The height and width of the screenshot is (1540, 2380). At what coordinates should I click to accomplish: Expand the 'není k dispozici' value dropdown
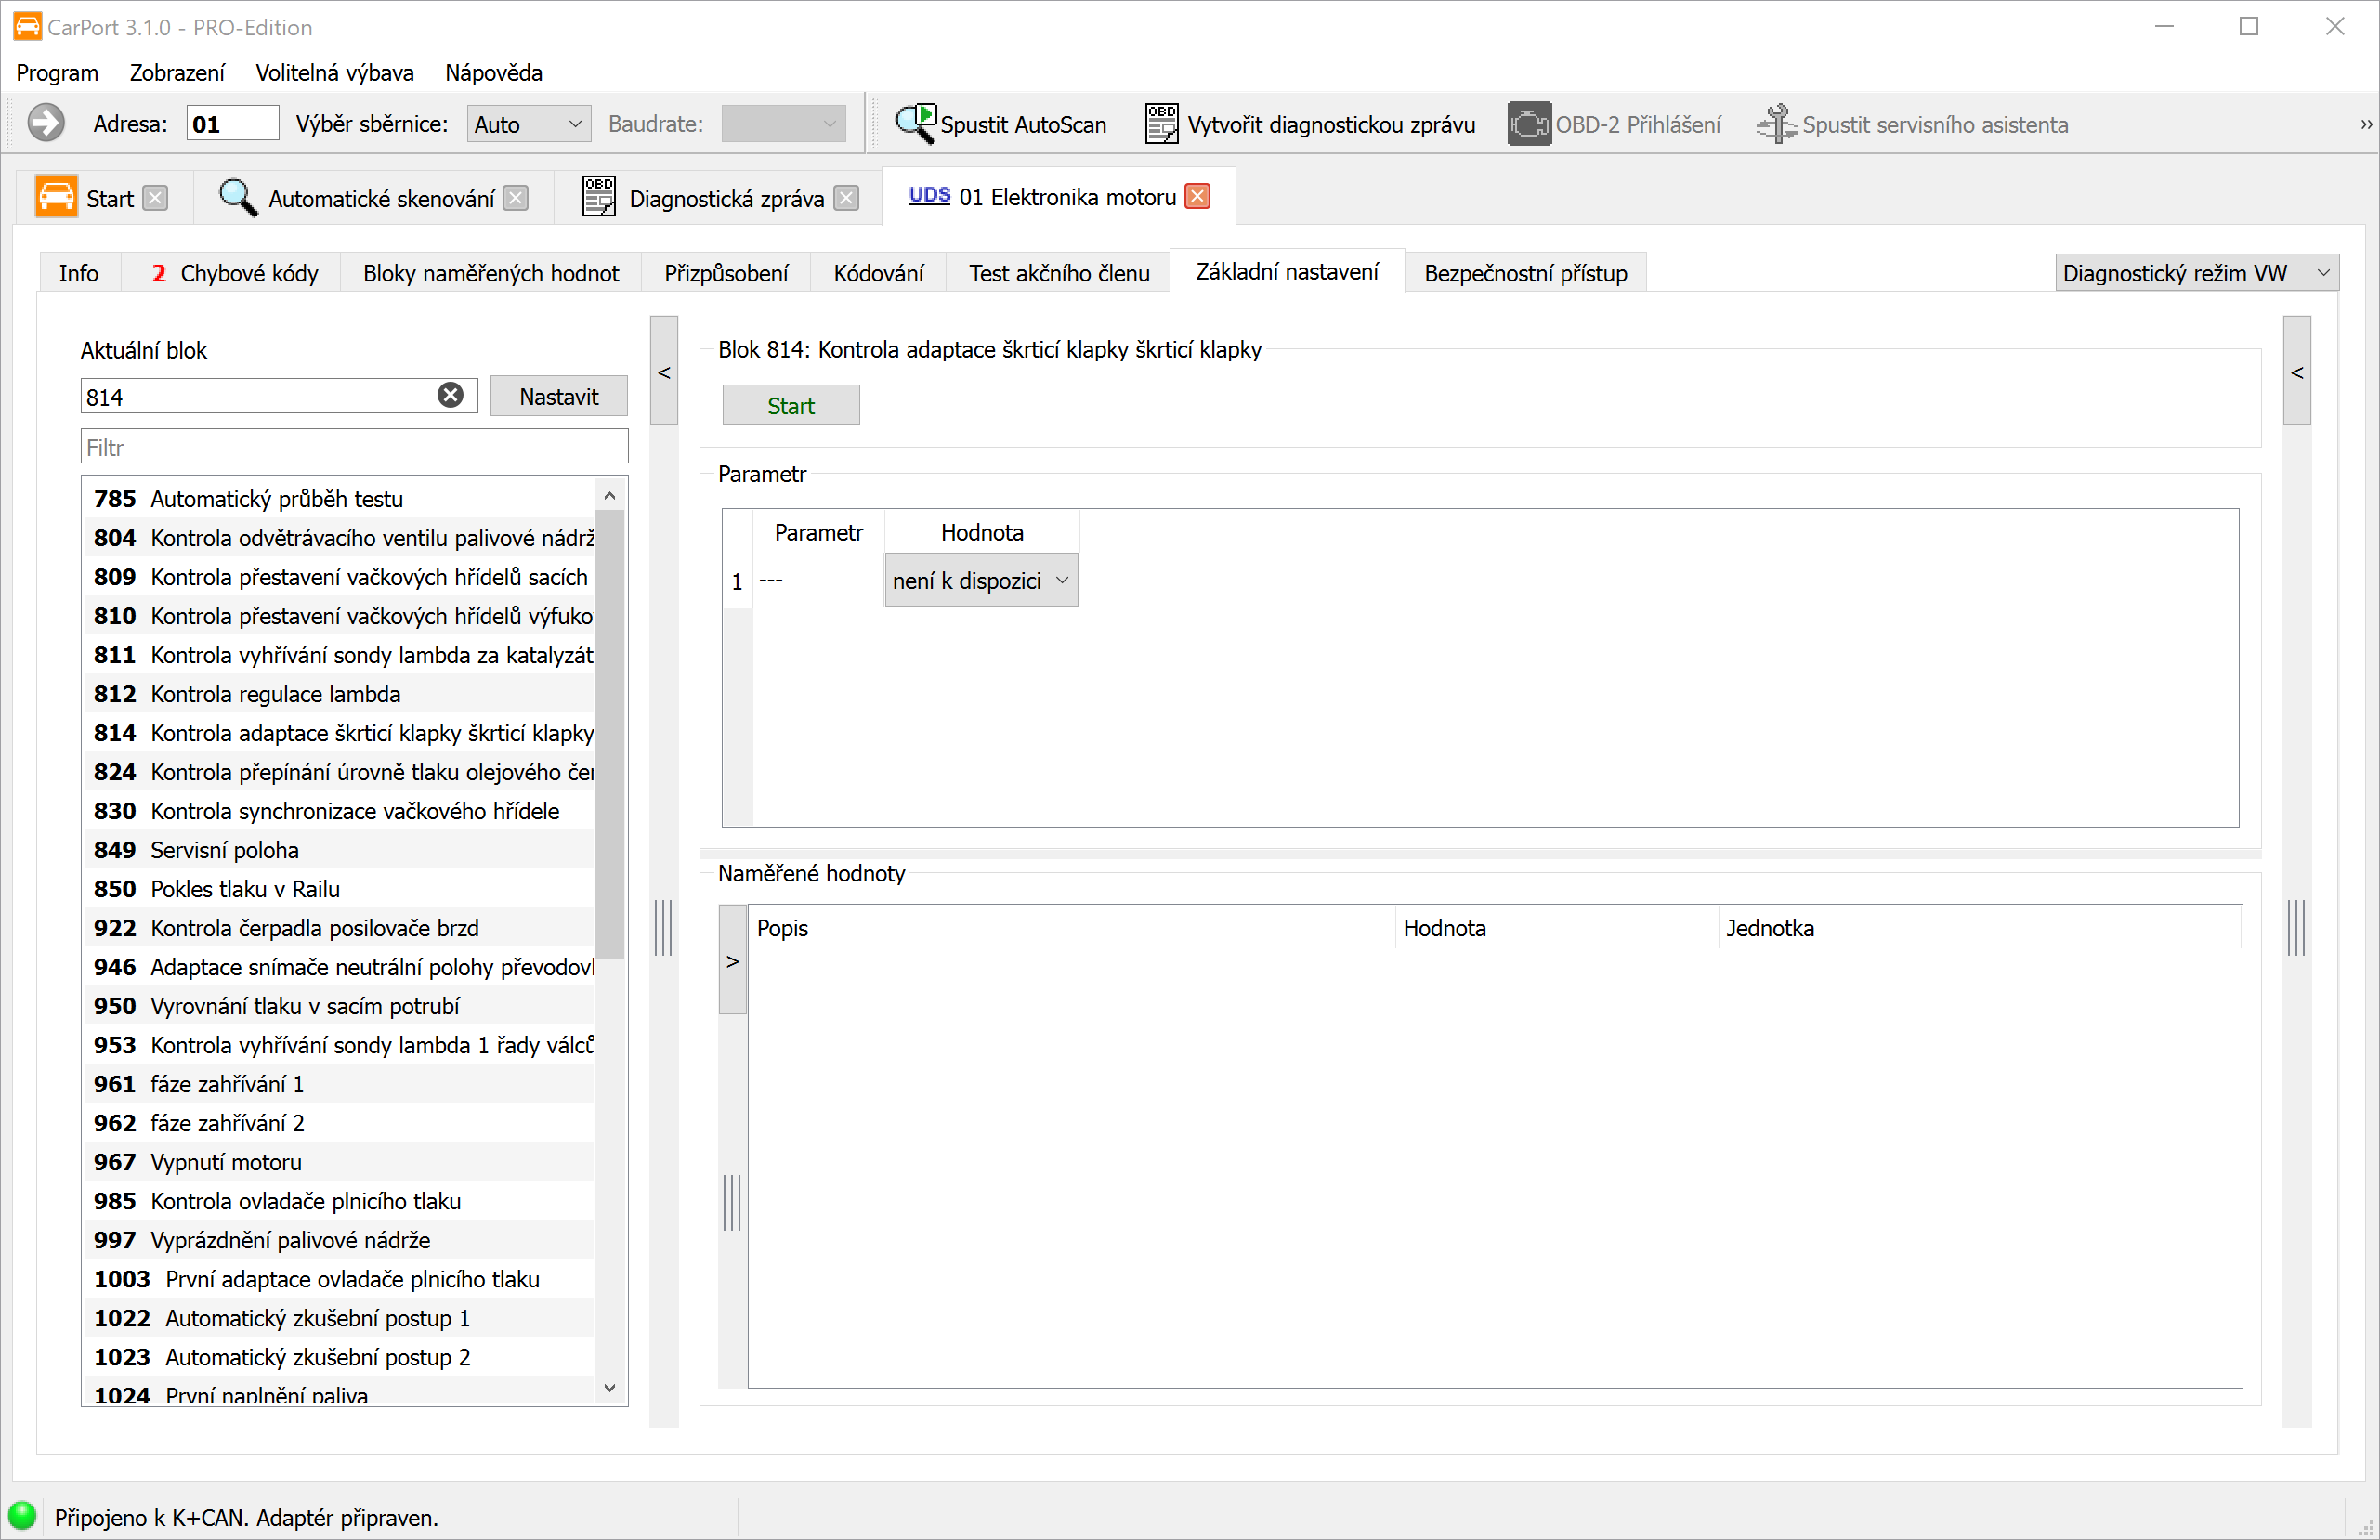1062,581
